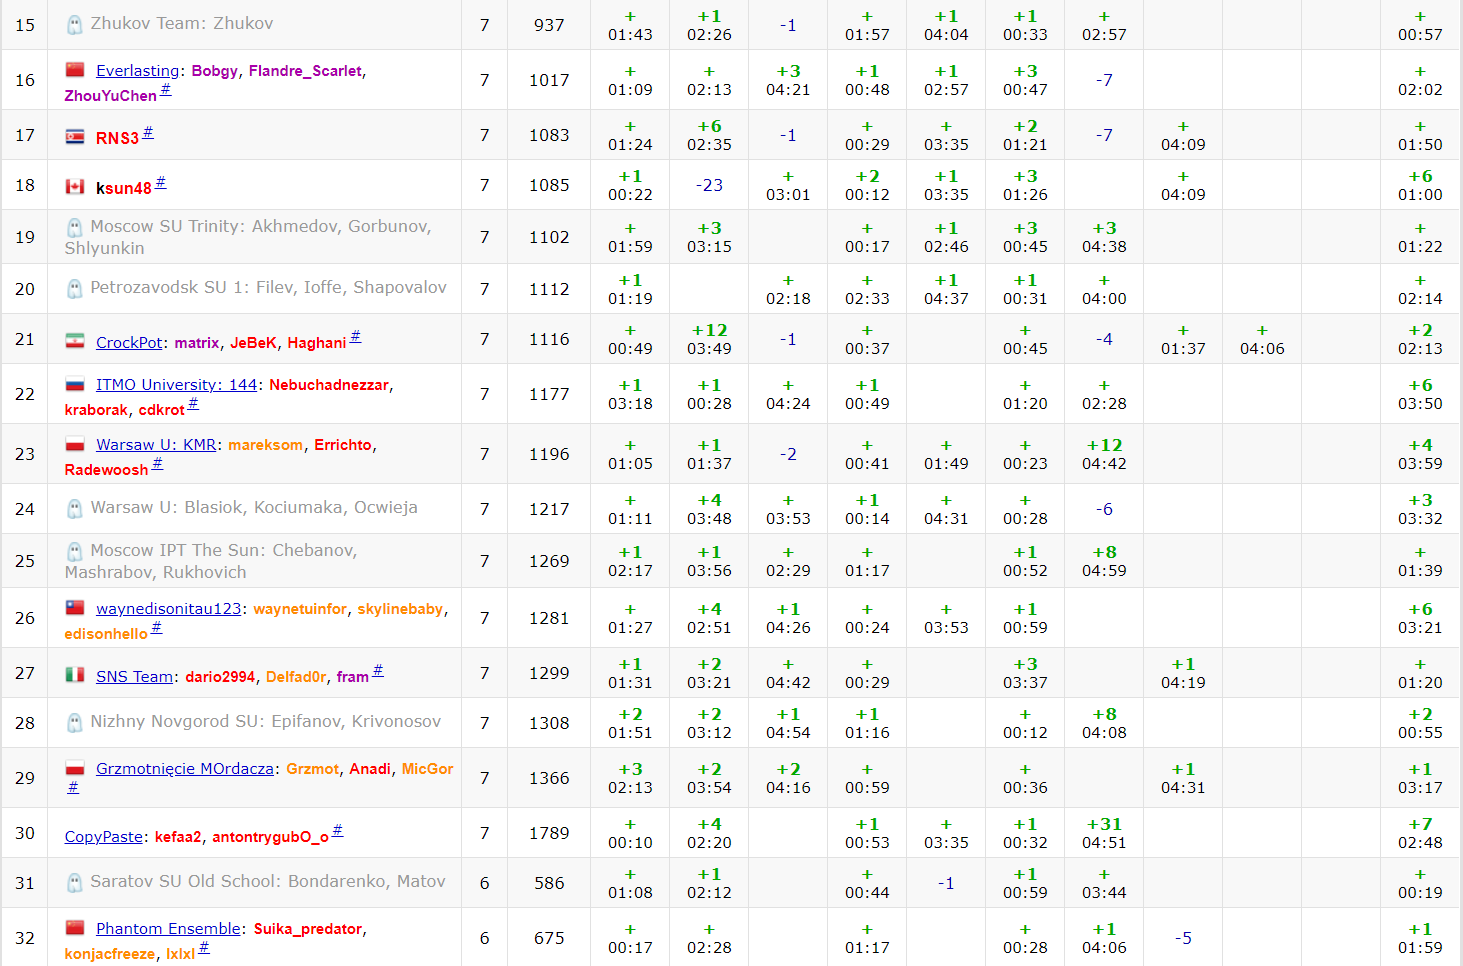Viewport: 1463px width, 966px height.
Task: Open ITMO University: 144 team link
Action: coord(176,385)
